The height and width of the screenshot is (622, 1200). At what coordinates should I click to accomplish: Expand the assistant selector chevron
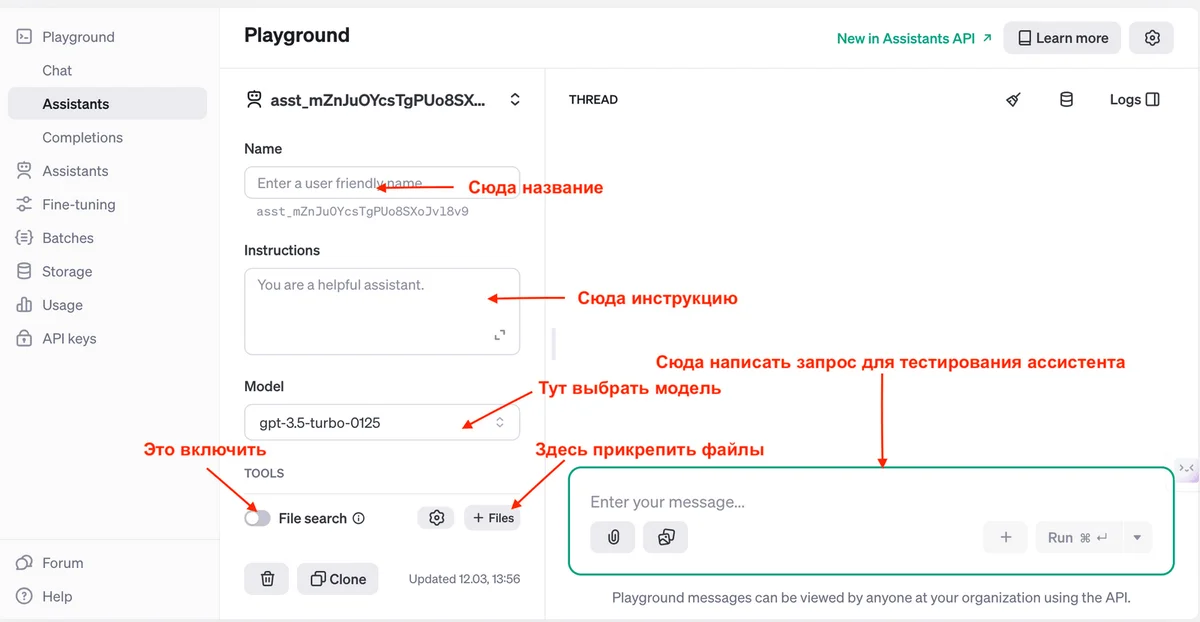click(515, 100)
